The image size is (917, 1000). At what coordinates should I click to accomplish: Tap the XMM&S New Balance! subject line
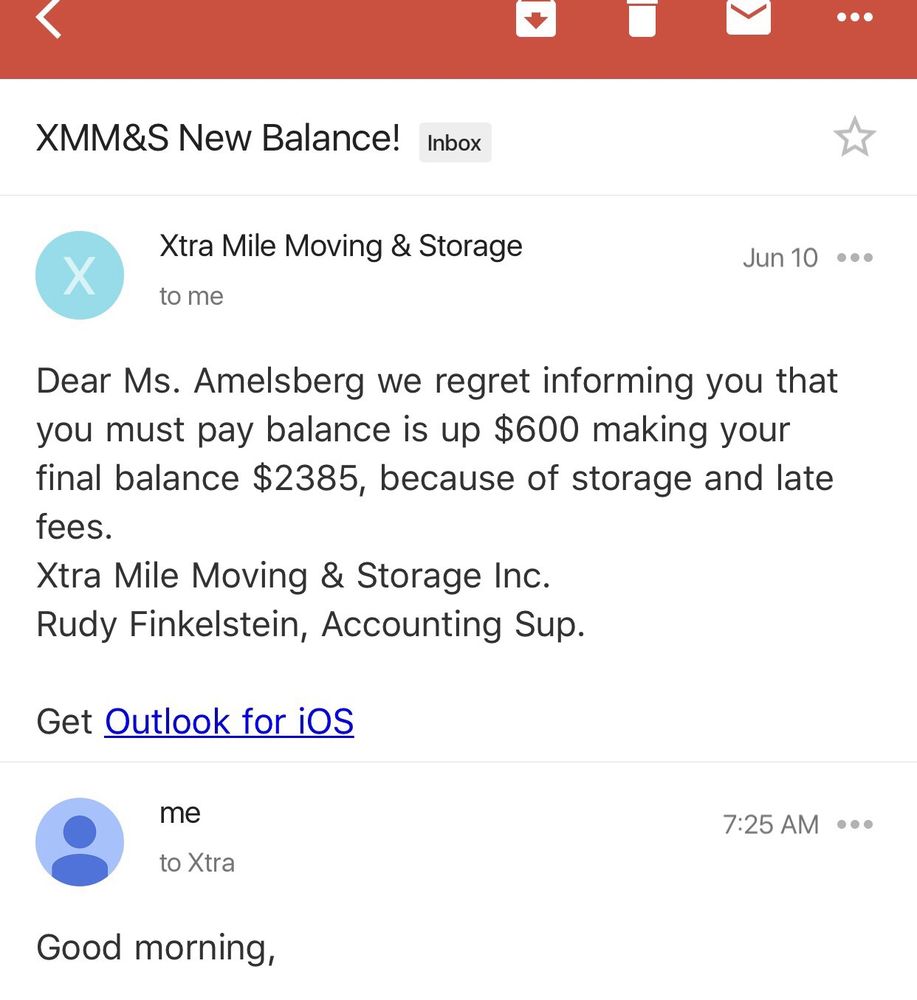(x=218, y=139)
